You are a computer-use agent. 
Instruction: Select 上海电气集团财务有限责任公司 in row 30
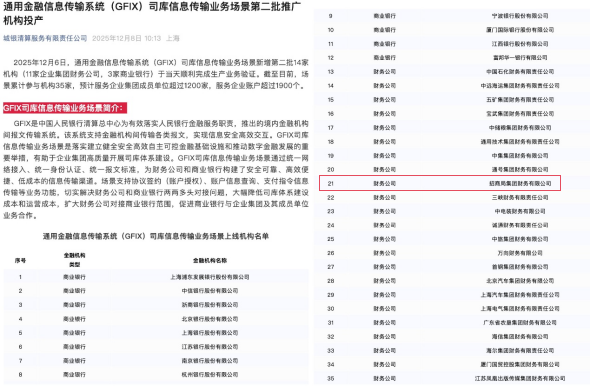pos(520,309)
